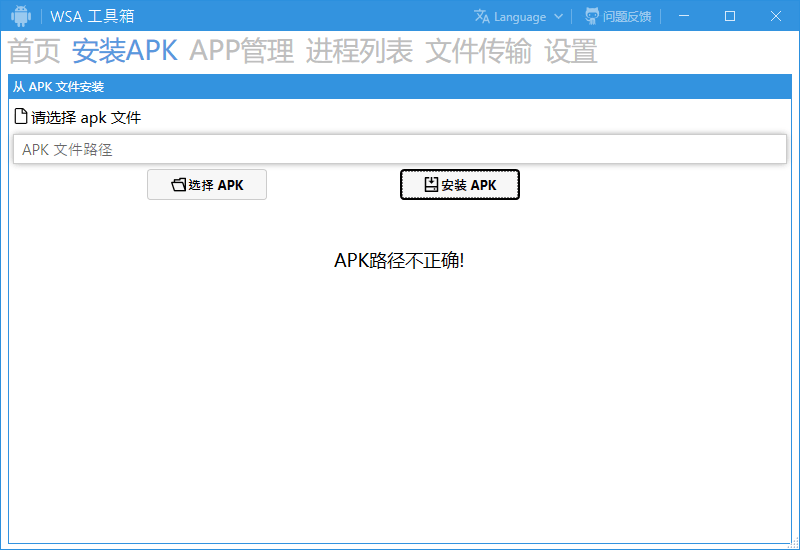Click the translate icon beside Language
Screen dimensions: 800x550
482,16
